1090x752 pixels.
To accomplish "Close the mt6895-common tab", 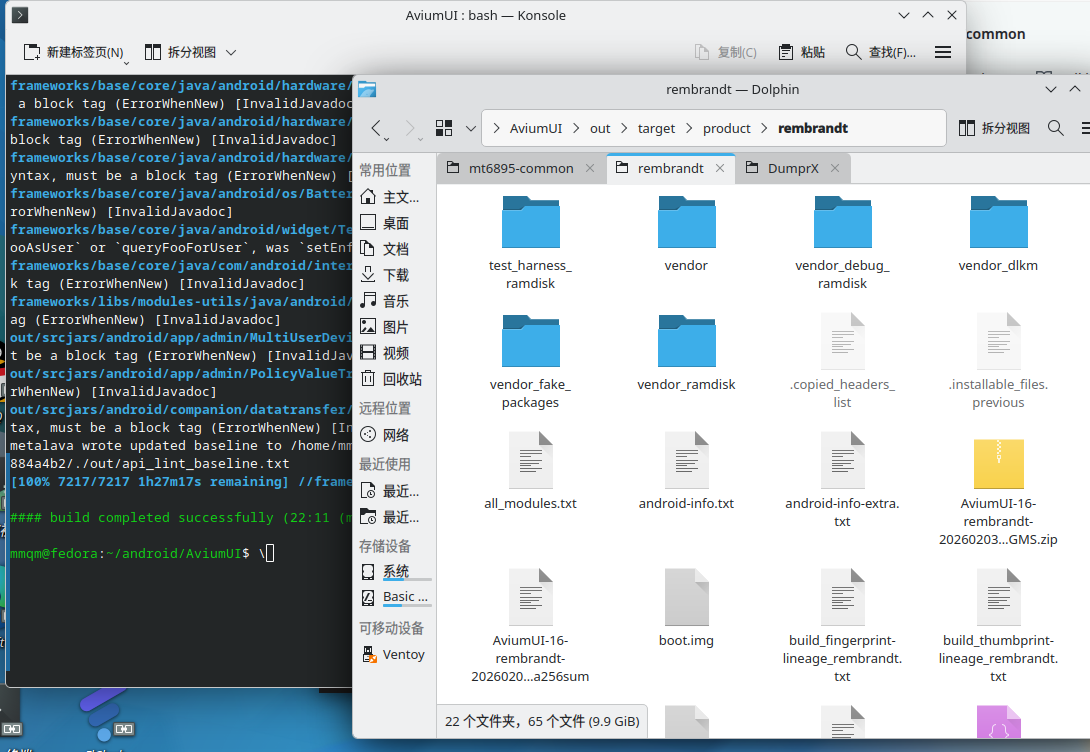I will (x=589, y=168).
